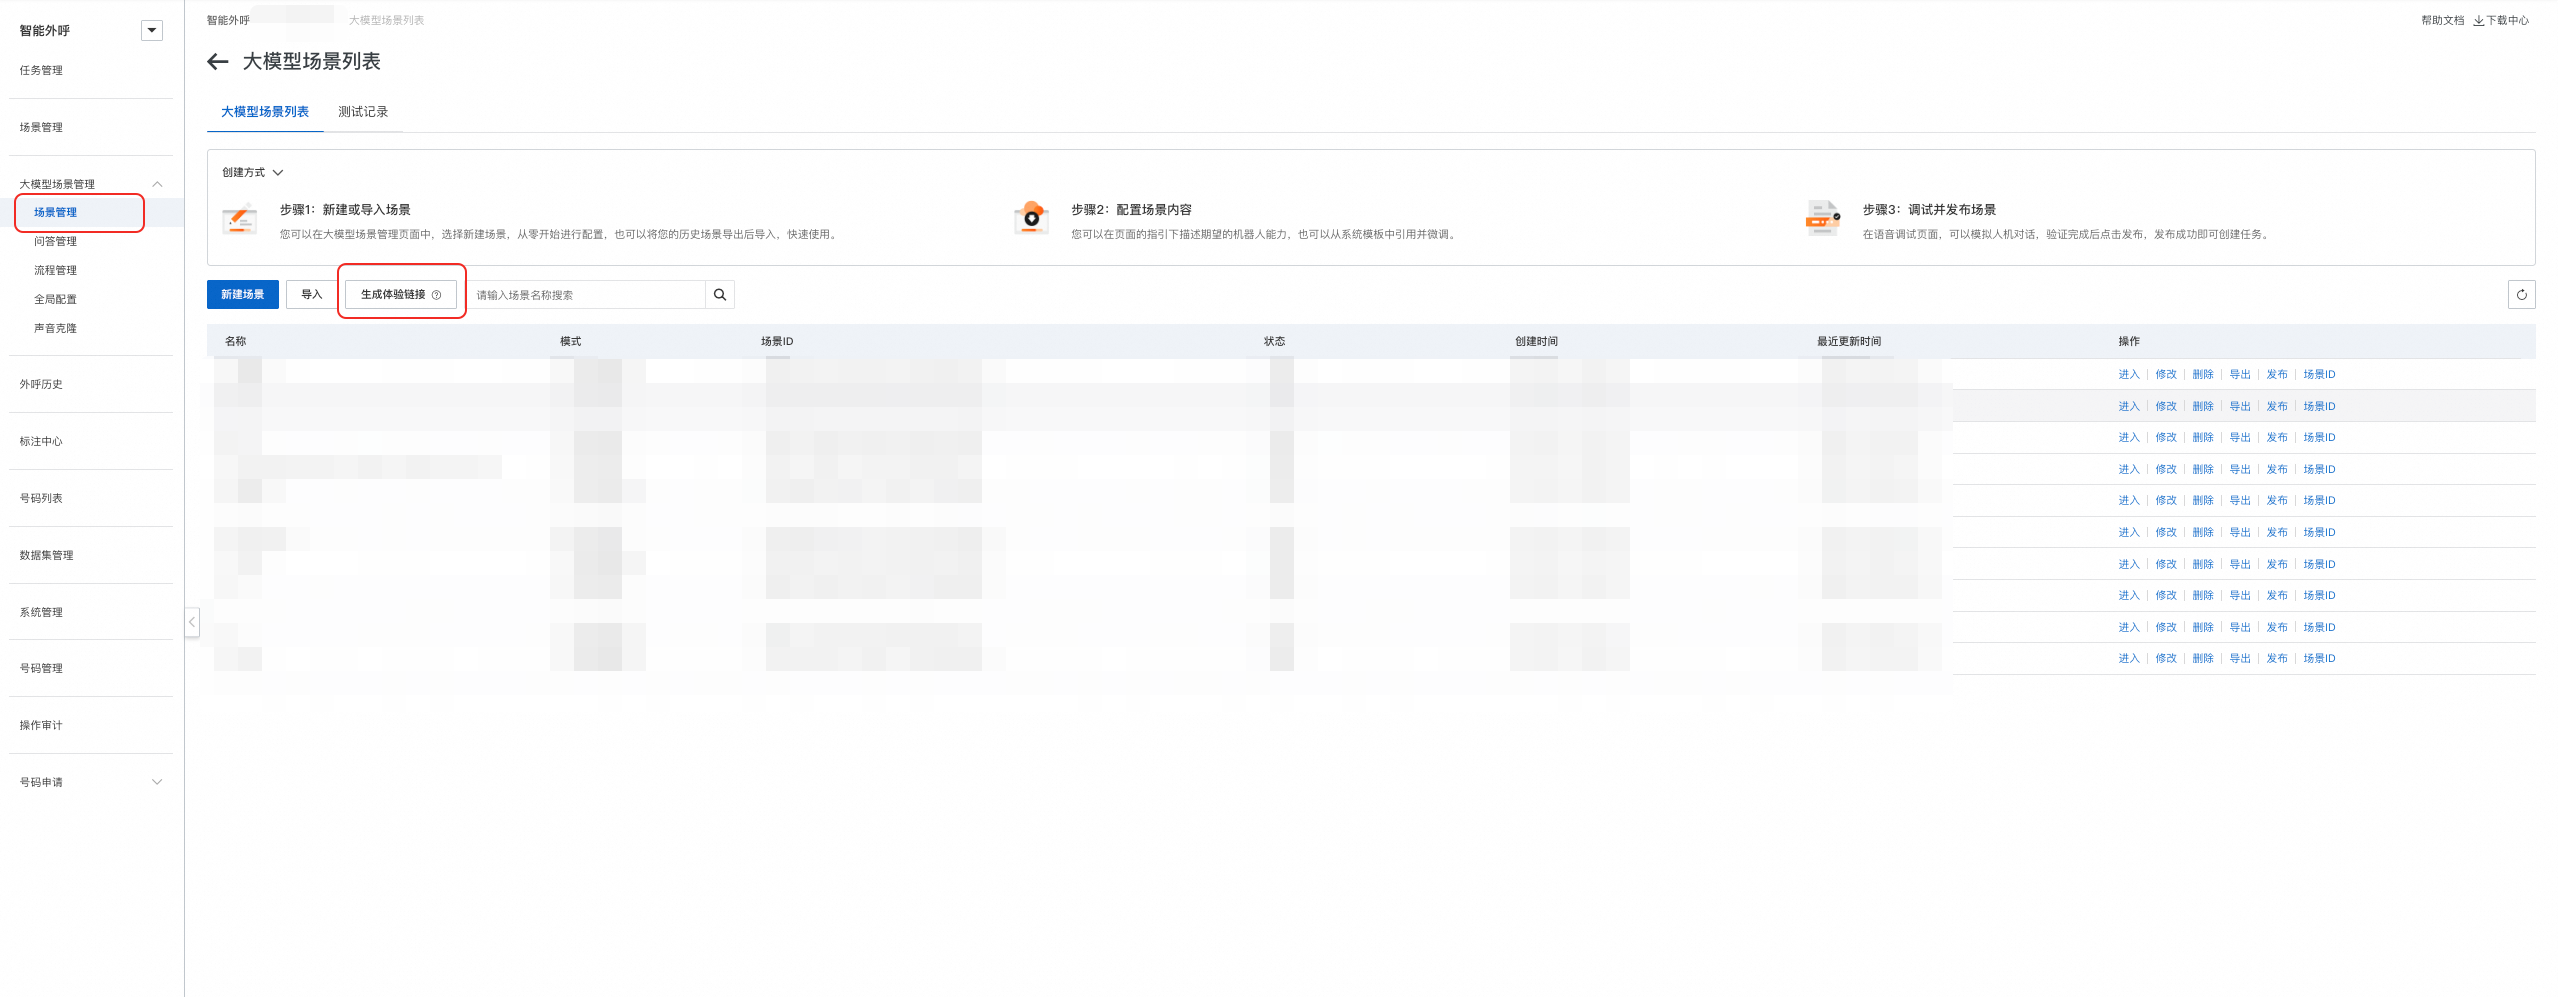Image resolution: width=2558 pixels, height=997 pixels.
Task: Click the 操作 column header
Action: point(2129,342)
